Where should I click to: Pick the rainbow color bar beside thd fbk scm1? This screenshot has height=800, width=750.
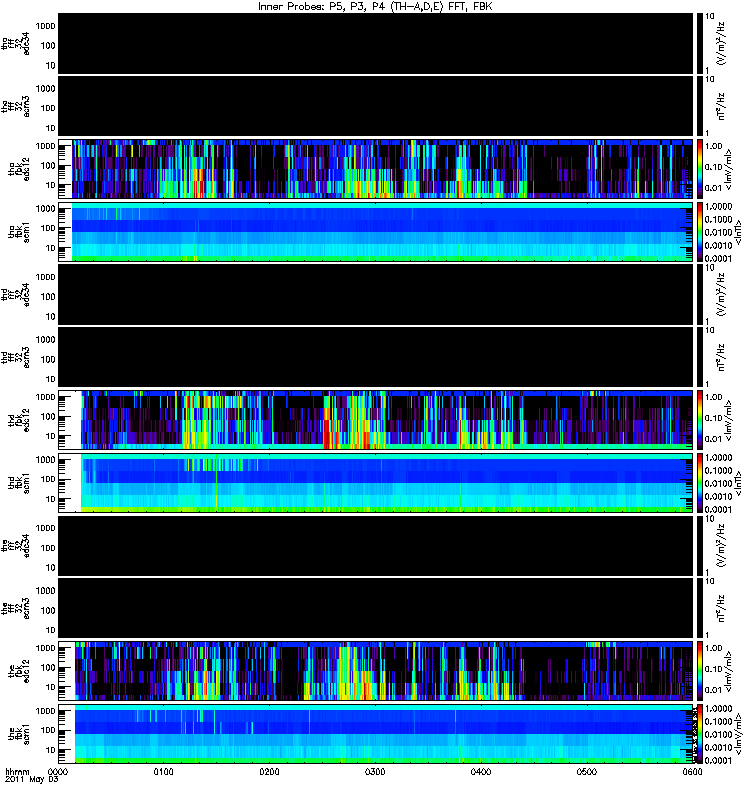(700, 483)
